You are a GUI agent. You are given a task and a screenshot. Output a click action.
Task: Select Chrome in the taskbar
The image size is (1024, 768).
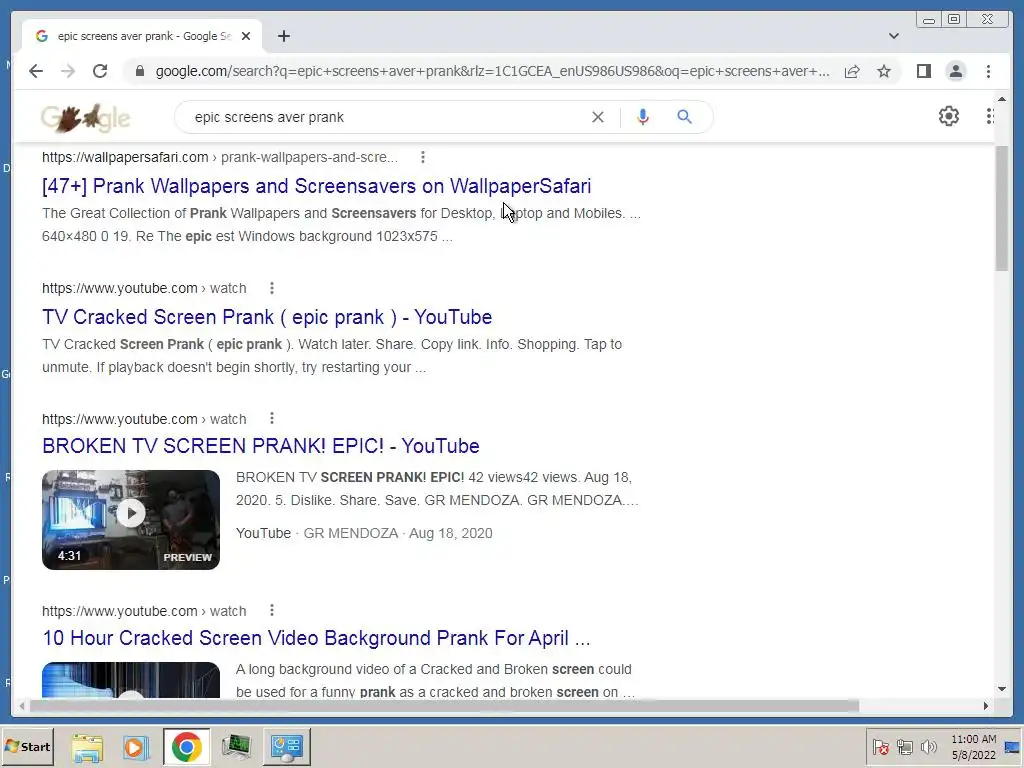point(187,747)
